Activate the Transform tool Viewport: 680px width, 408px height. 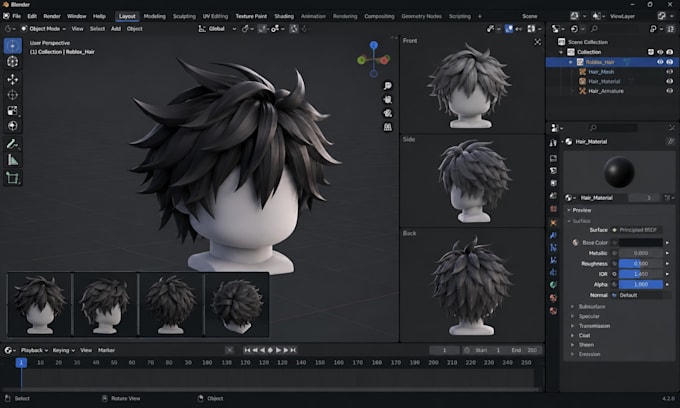point(13,126)
